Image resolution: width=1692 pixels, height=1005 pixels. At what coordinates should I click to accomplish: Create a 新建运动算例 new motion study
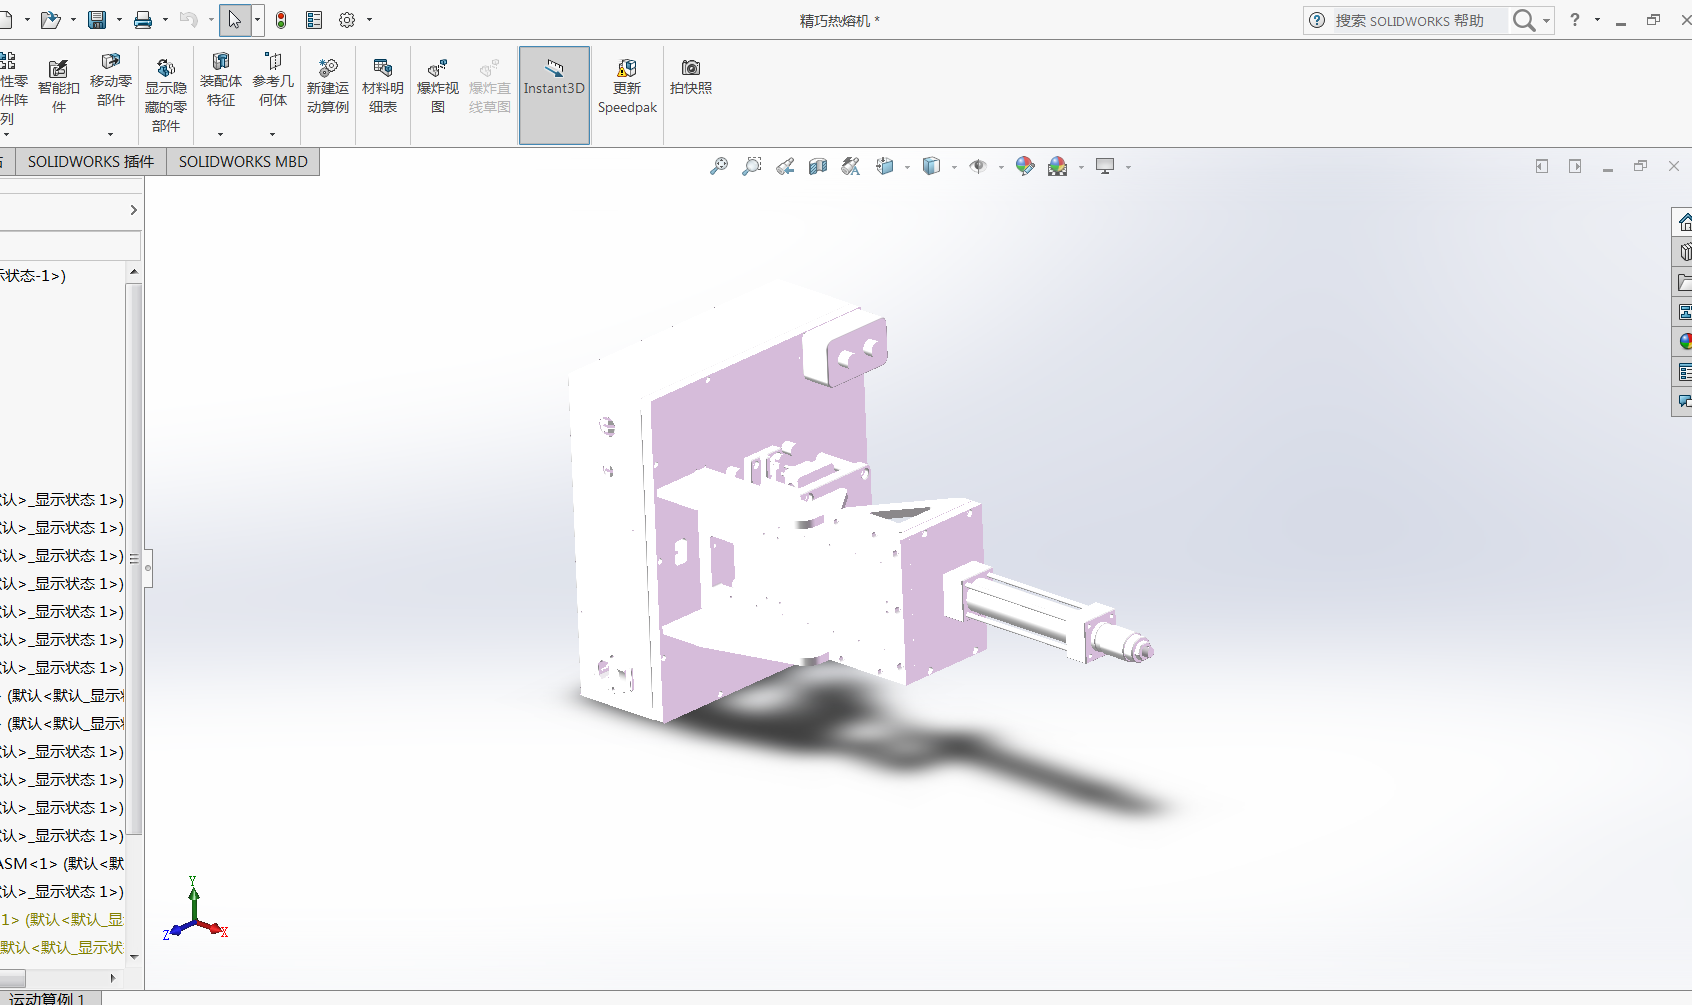click(x=328, y=87)
